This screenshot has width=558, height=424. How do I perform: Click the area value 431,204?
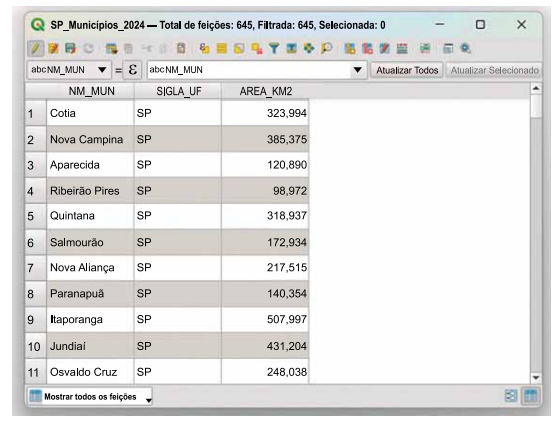[x=286, y=346]
